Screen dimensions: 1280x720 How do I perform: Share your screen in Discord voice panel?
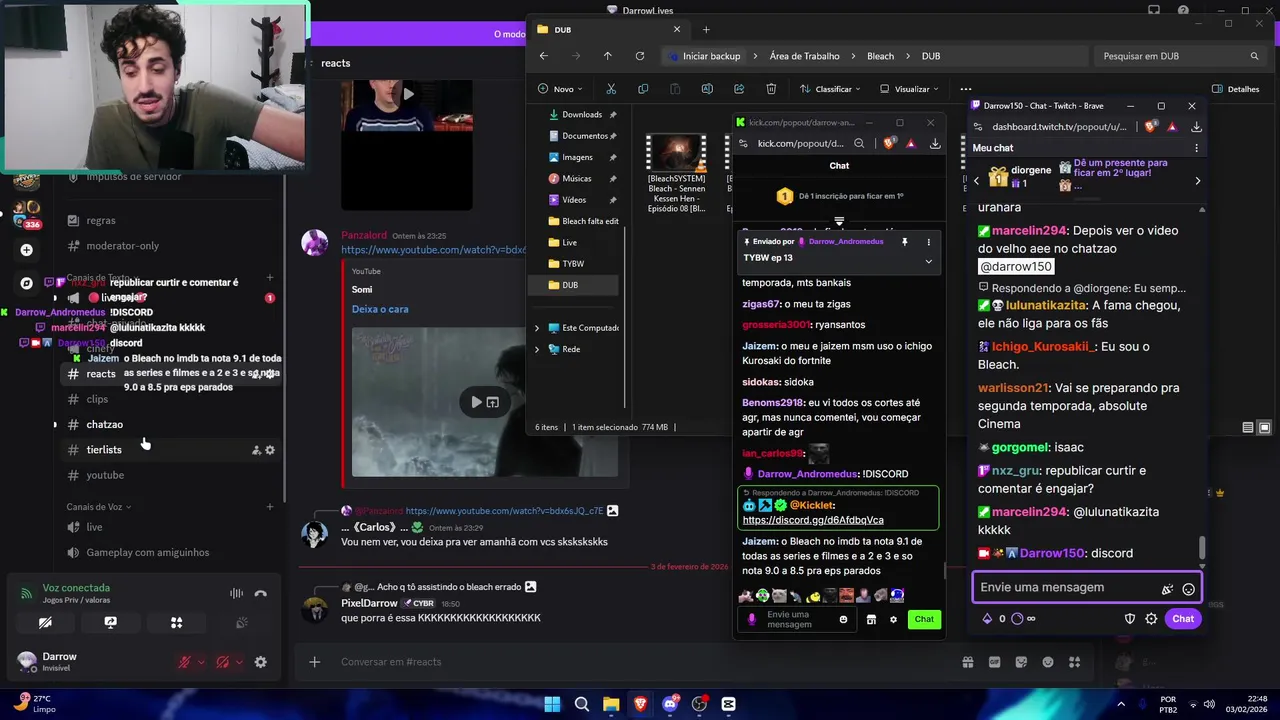(110, 622)
